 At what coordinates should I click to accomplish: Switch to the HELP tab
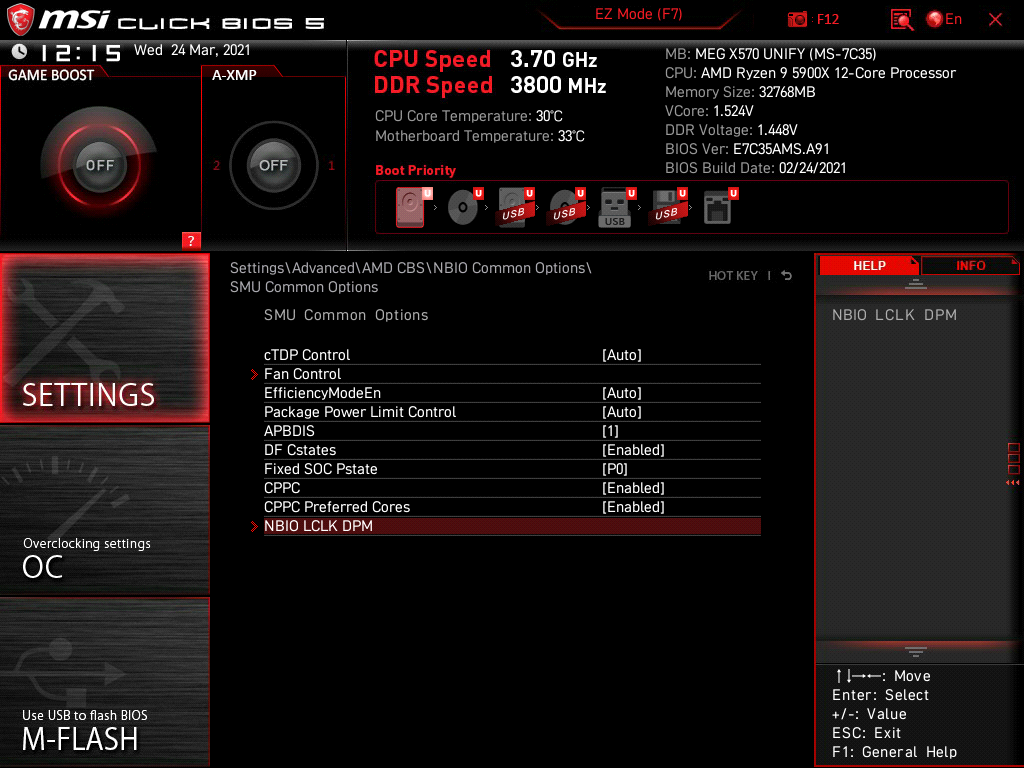click(869, 266)
